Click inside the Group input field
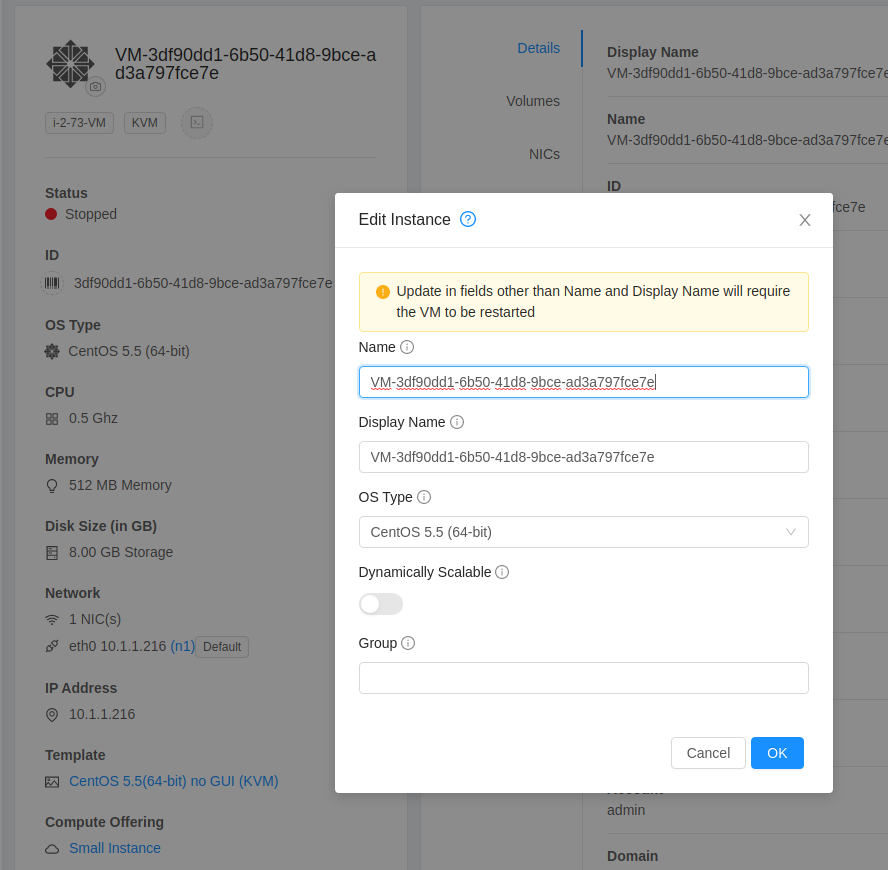Screen dimensions: 888x870 tap(583, 678)
